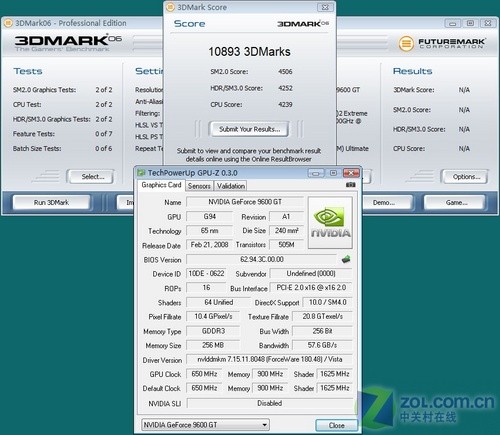
Task: Switch to the Validation tab
Action: (231, 186)
